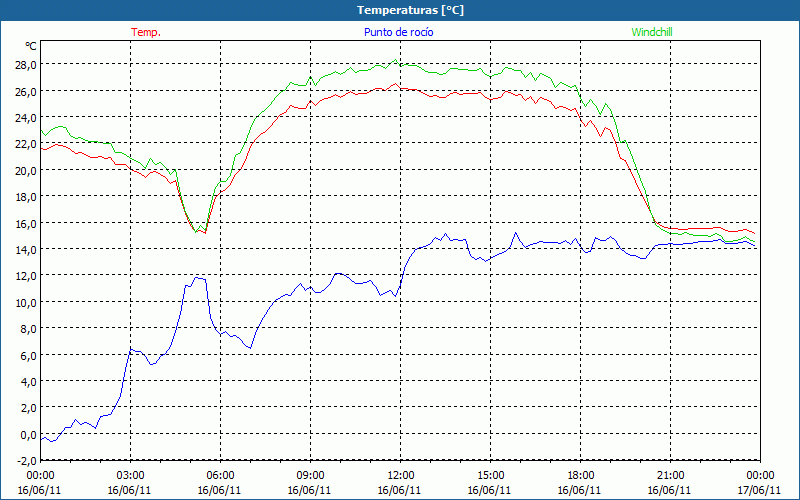Click the Windchill legend label
The width and height of the screenshot is (800, 500).
pyautogui.click(x=652, y=32)
